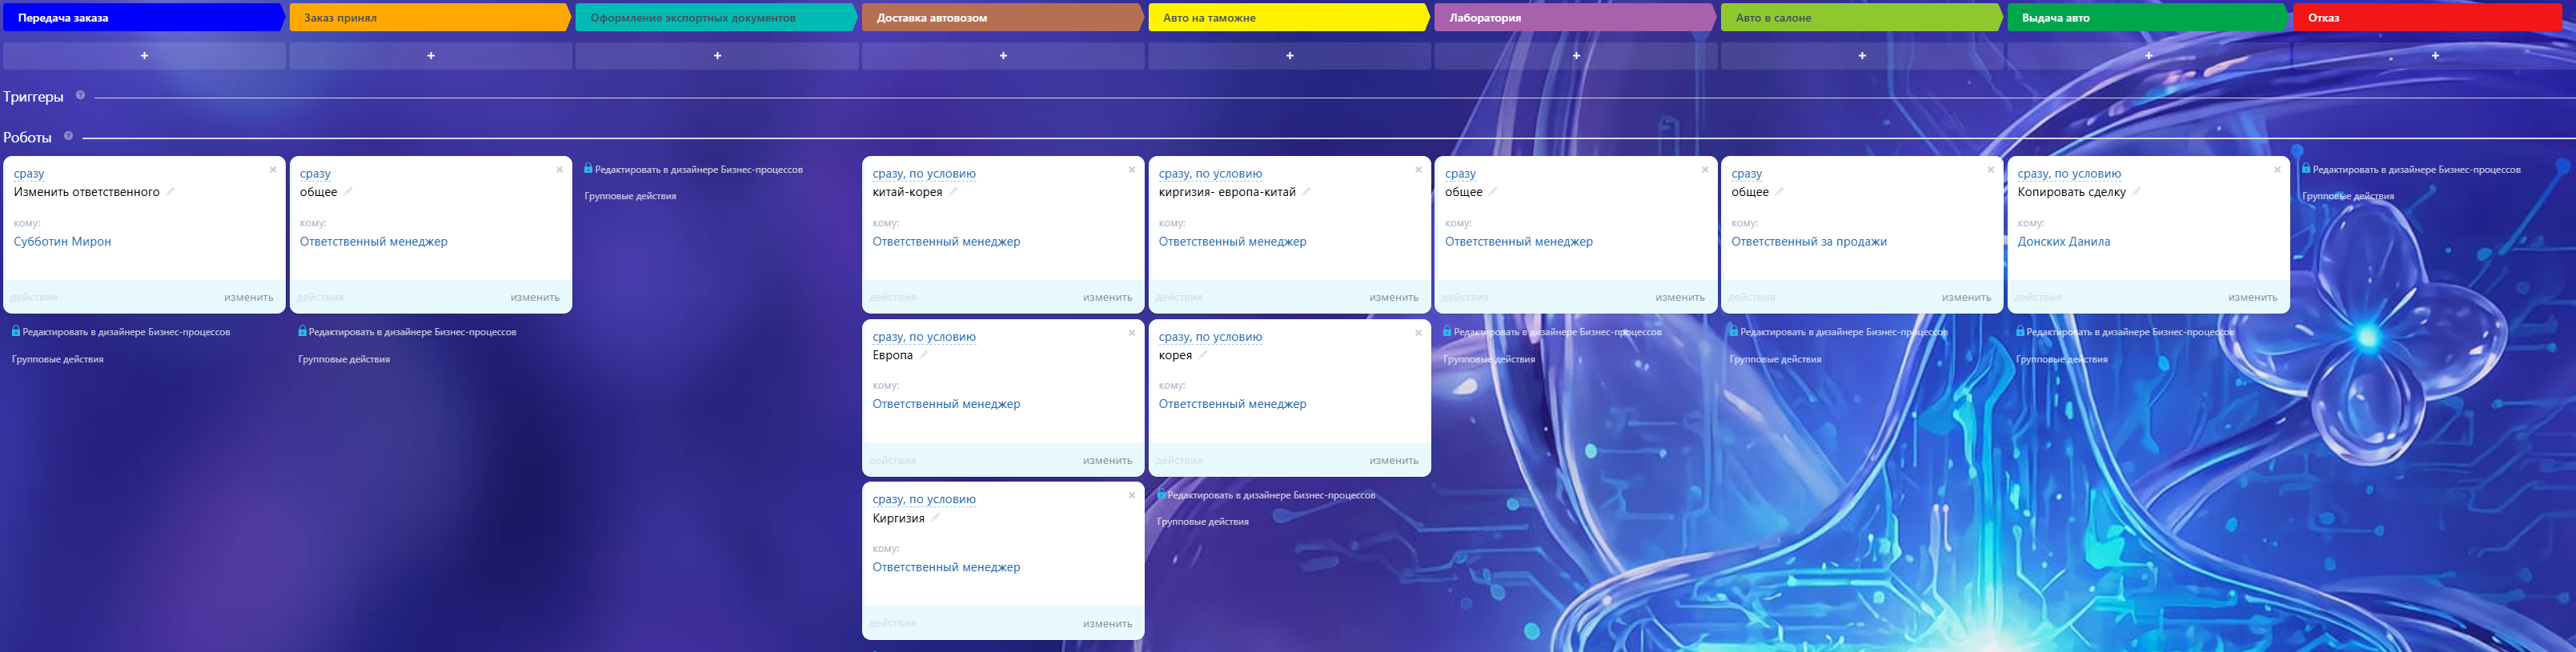Edit the корея robot title pencil icon
The image size is (2576, 652).
point(1203,354)
